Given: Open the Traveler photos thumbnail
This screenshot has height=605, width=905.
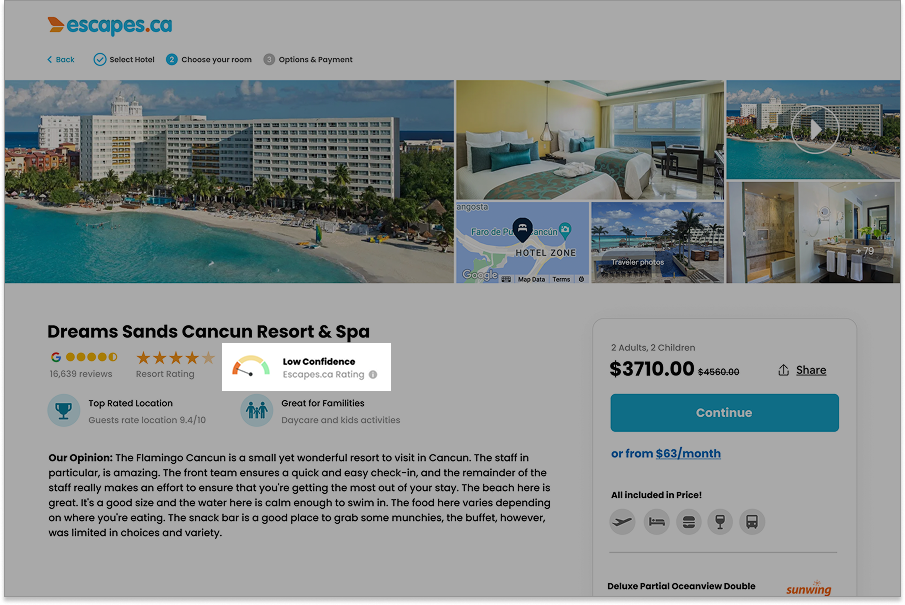Looking at the screenshot, I should click(x=657, y=242).
